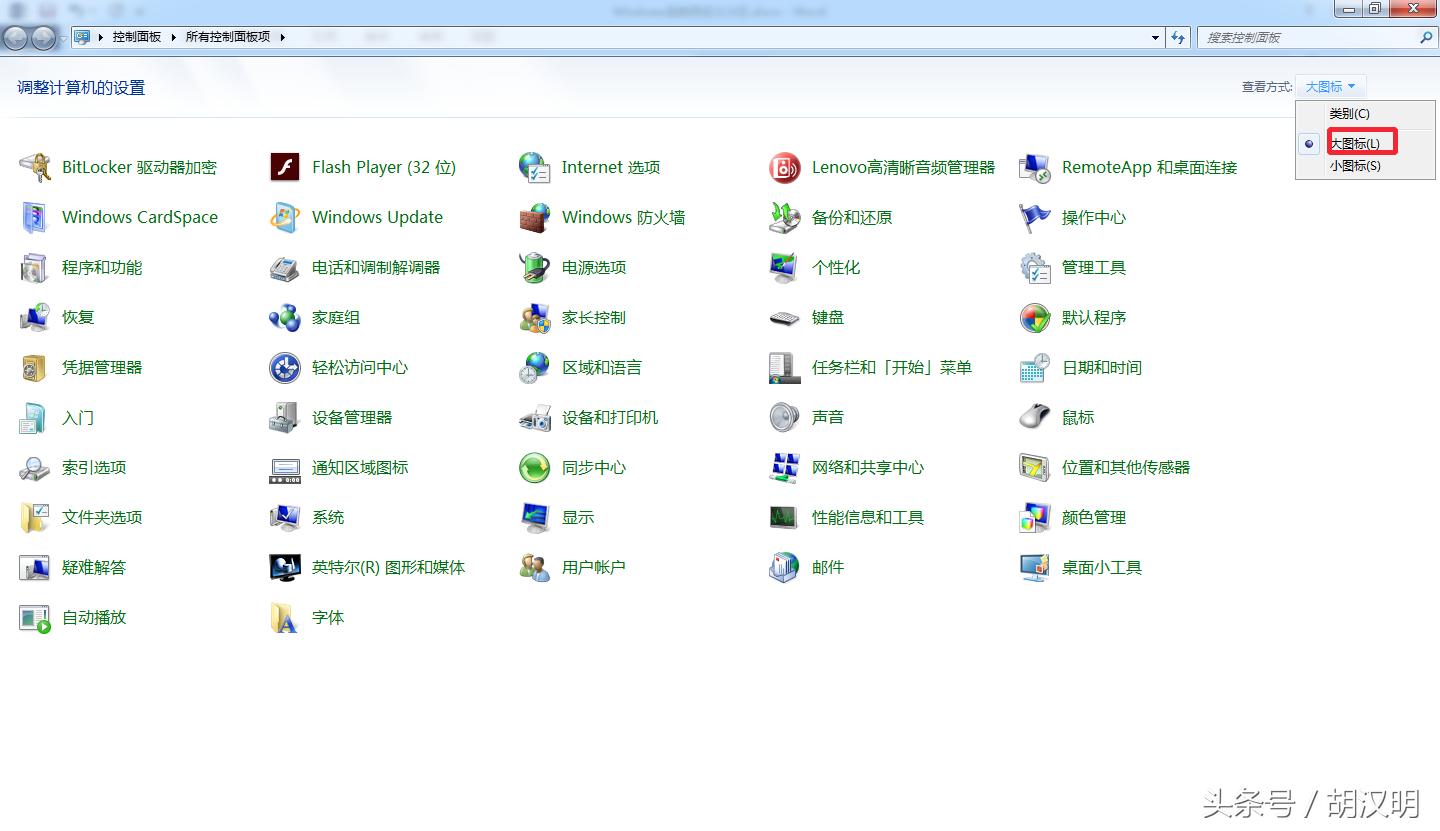Screen dimensions: 1440x831
Task: Open the 查看方式 dropdown
Action: (x=1331, y=86)
